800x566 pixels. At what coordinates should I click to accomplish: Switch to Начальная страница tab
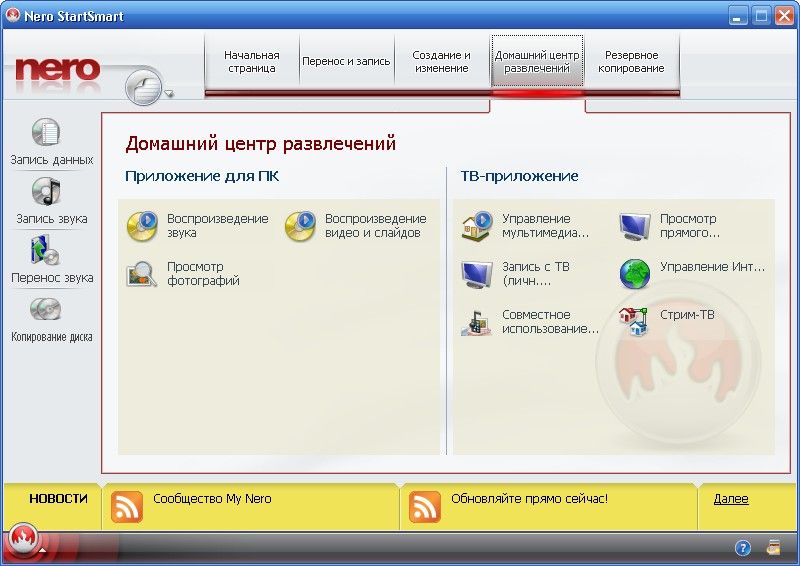coord(252,62)
